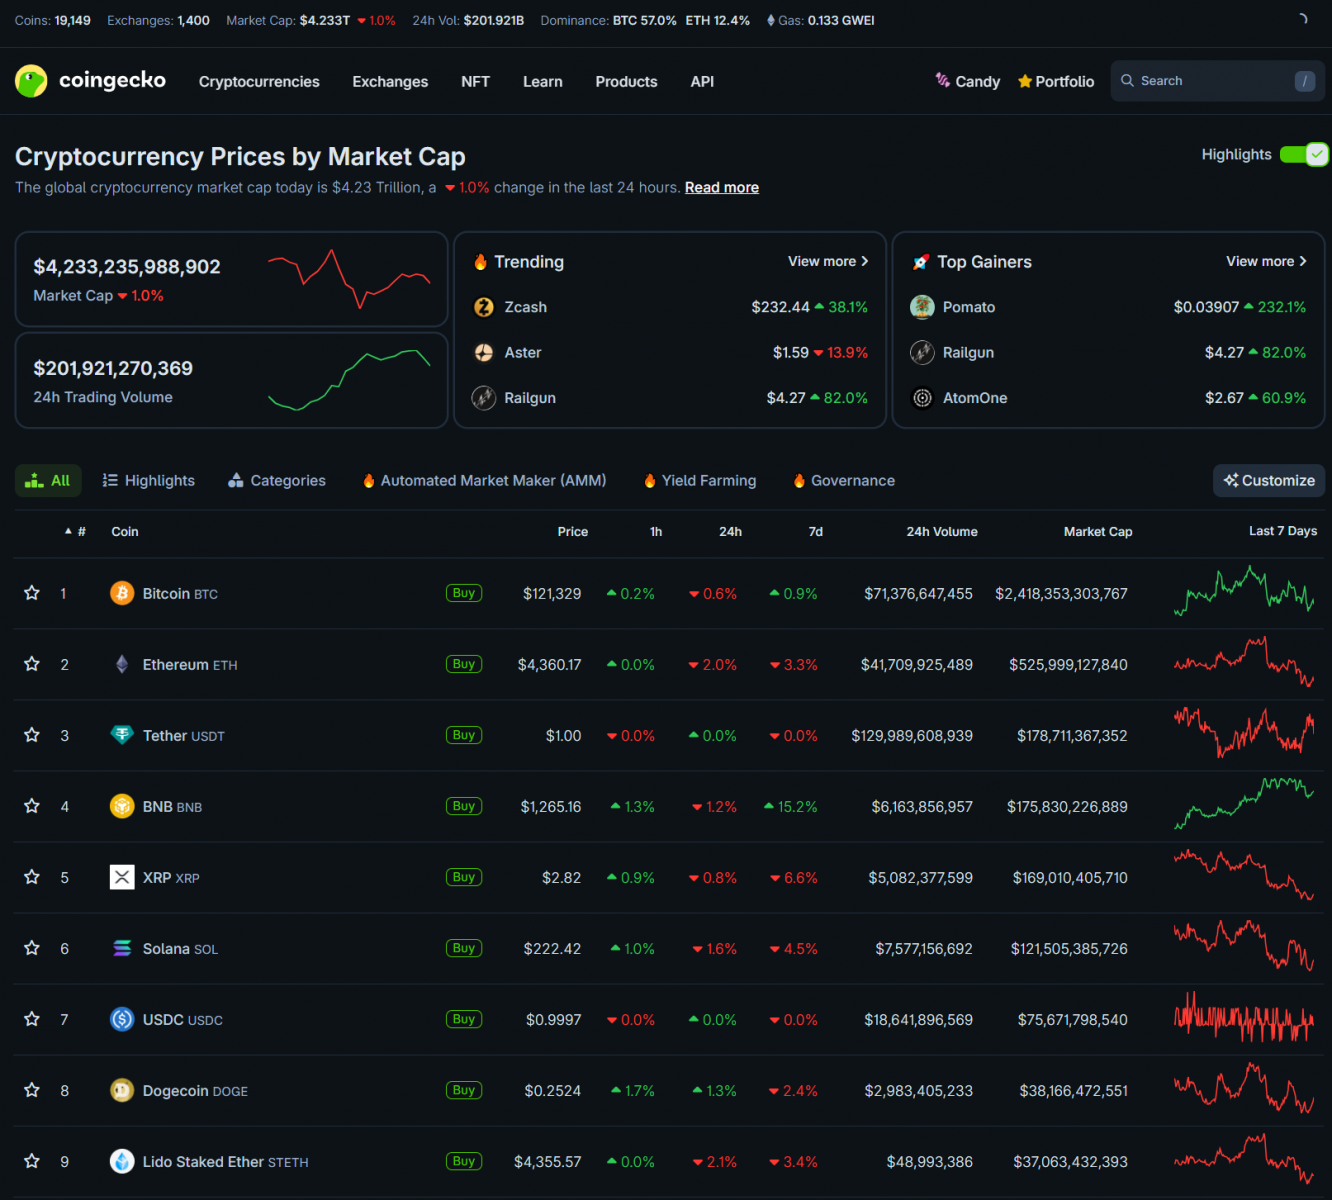This screenshot has height=1200, width=1332.
Task: Click the Pomato icon in Top Gainers
Action: click(922, 307)
